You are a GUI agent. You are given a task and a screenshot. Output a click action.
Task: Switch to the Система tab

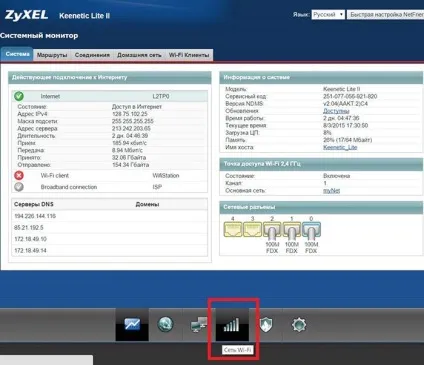(x=17, y=54)
